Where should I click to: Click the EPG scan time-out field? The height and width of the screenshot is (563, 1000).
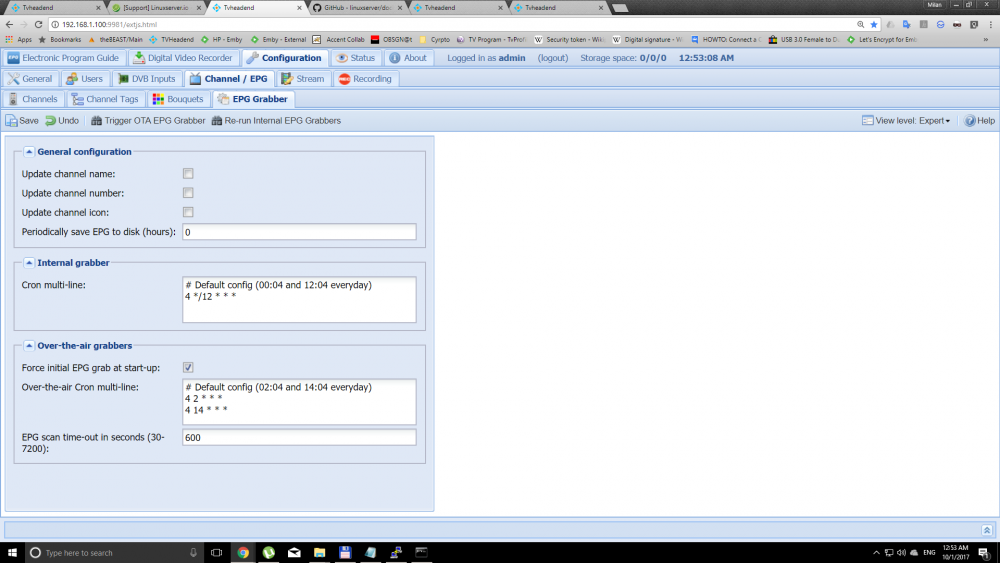click(299, 437)
